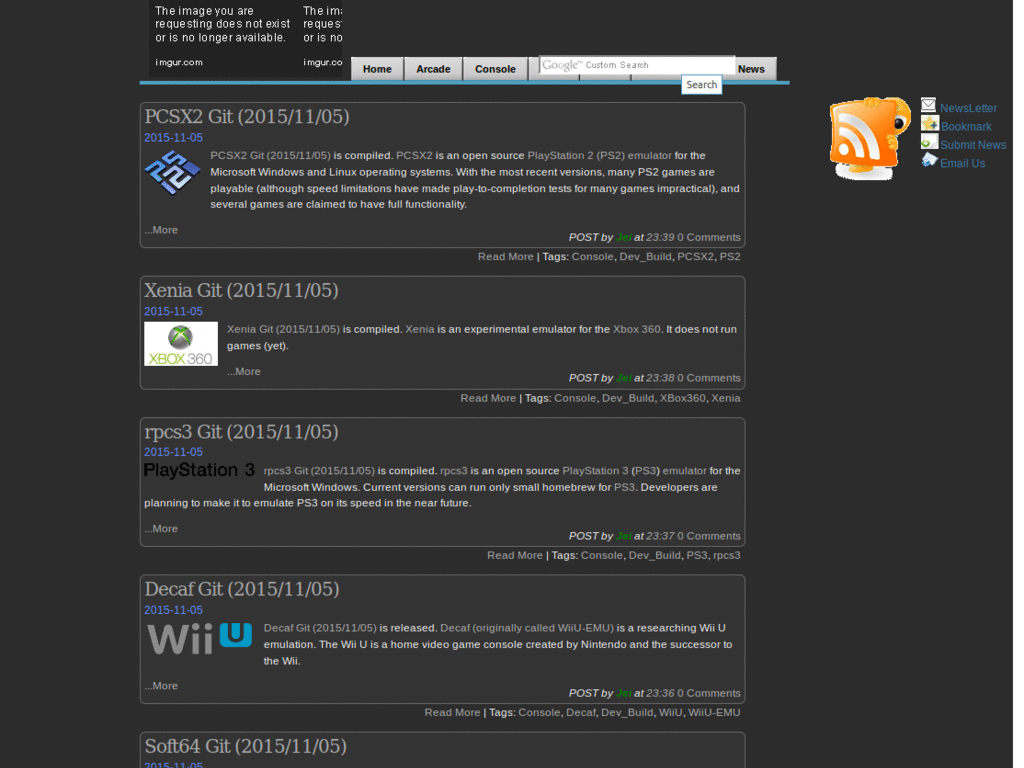Click the Xbox 360 link in Xenia description
This screenshot has width=1024, height=768.
click(x=636, y=329)
